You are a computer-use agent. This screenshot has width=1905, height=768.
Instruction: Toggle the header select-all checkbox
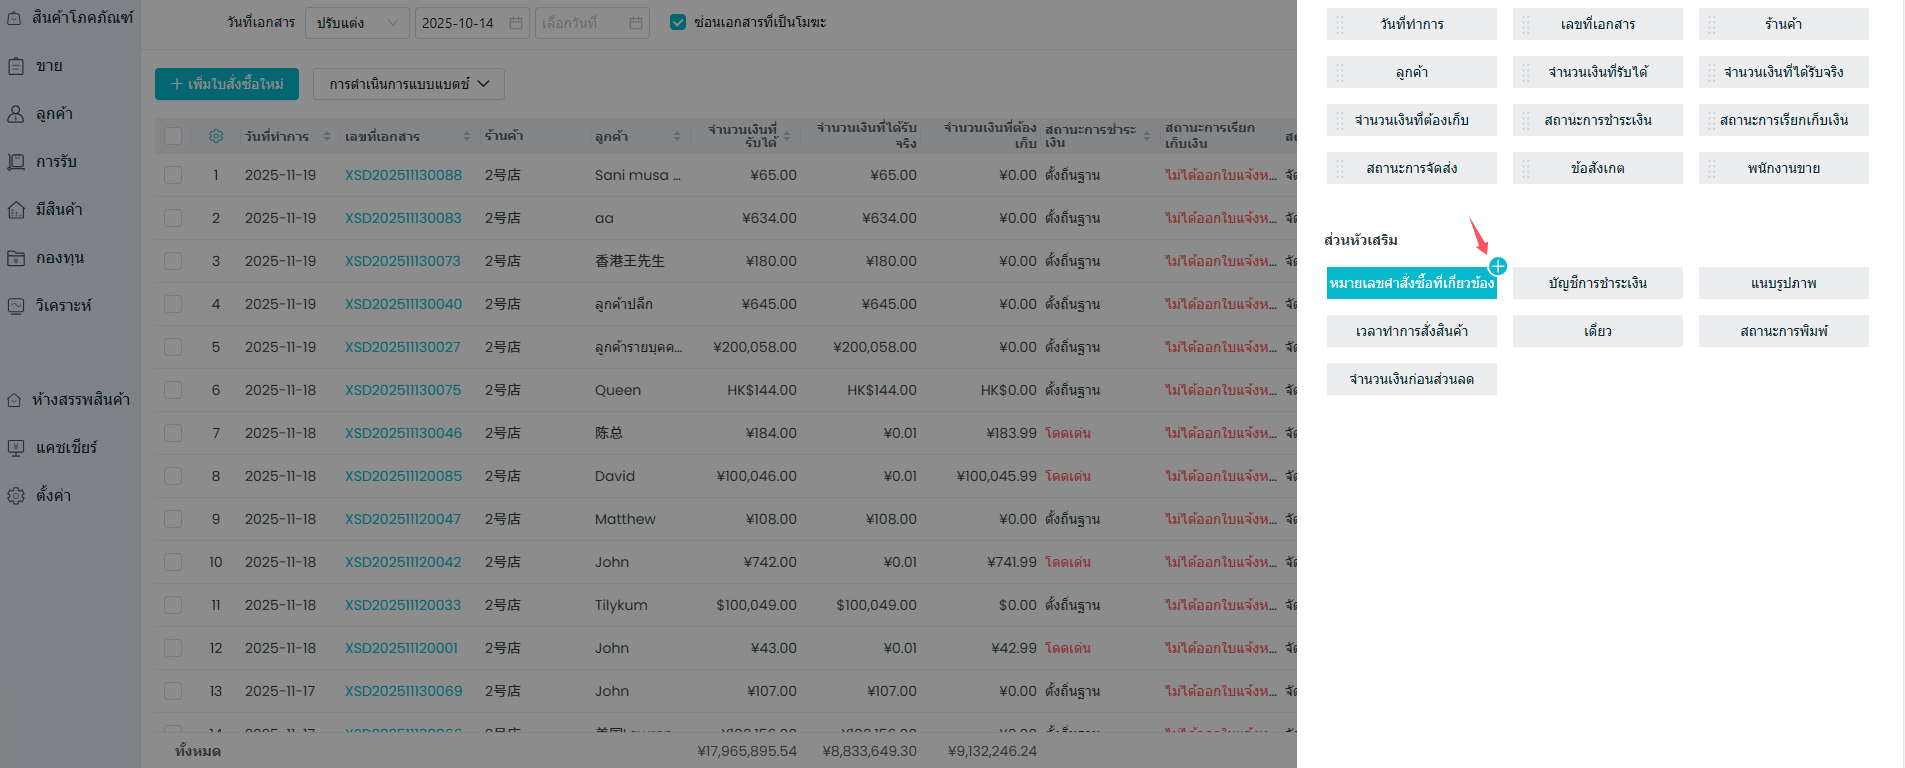[x=173, y=136]
